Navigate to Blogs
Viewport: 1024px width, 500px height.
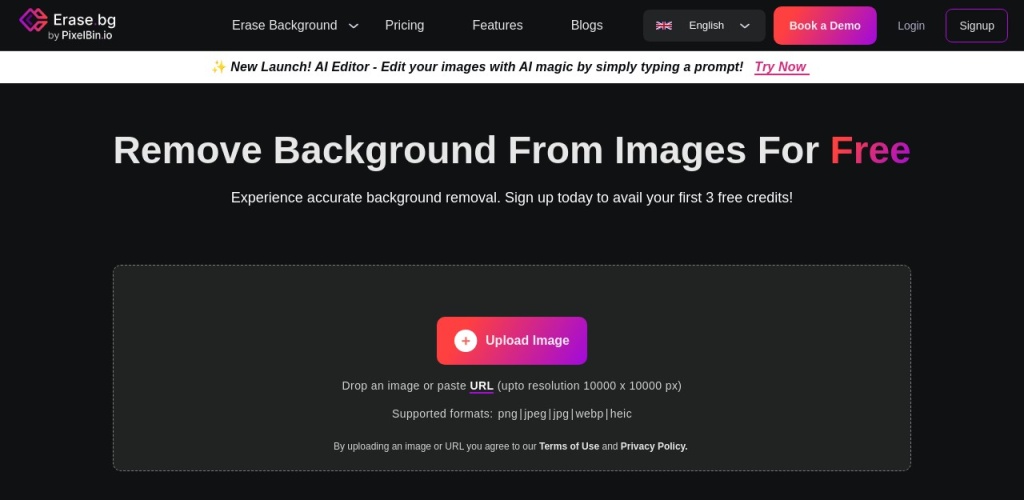(x=586, y=25)
